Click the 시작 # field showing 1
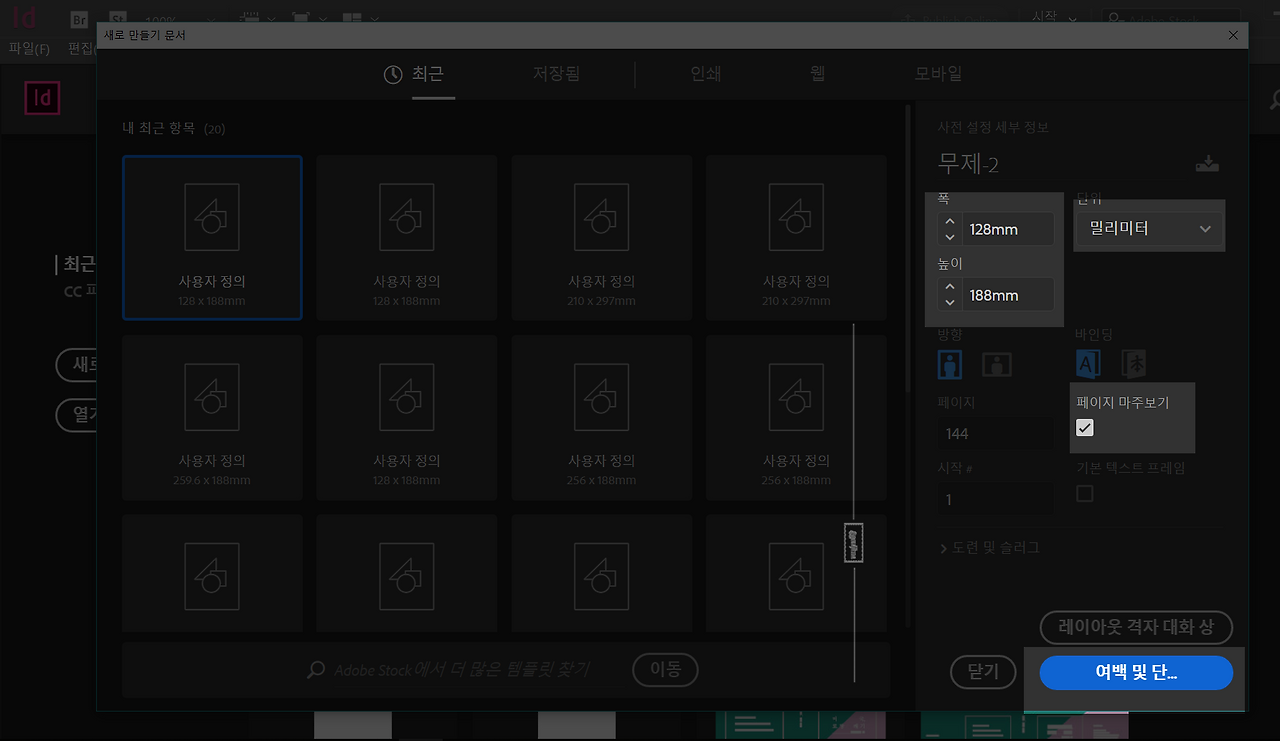The height and width of the screenshot is (741, 1280). tap(996, 500)
